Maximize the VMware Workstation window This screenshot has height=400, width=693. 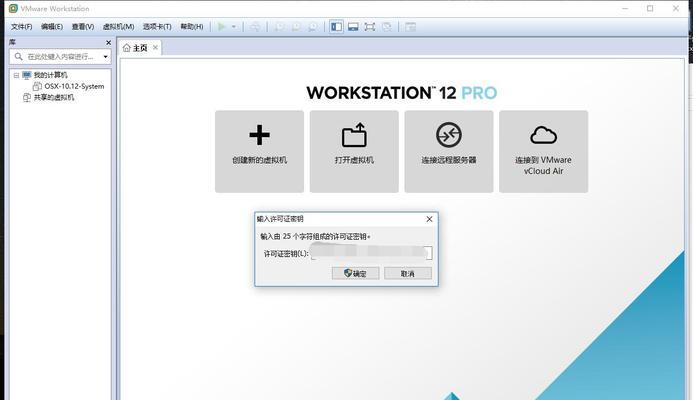pyautogui.click(x=650, y=8)
